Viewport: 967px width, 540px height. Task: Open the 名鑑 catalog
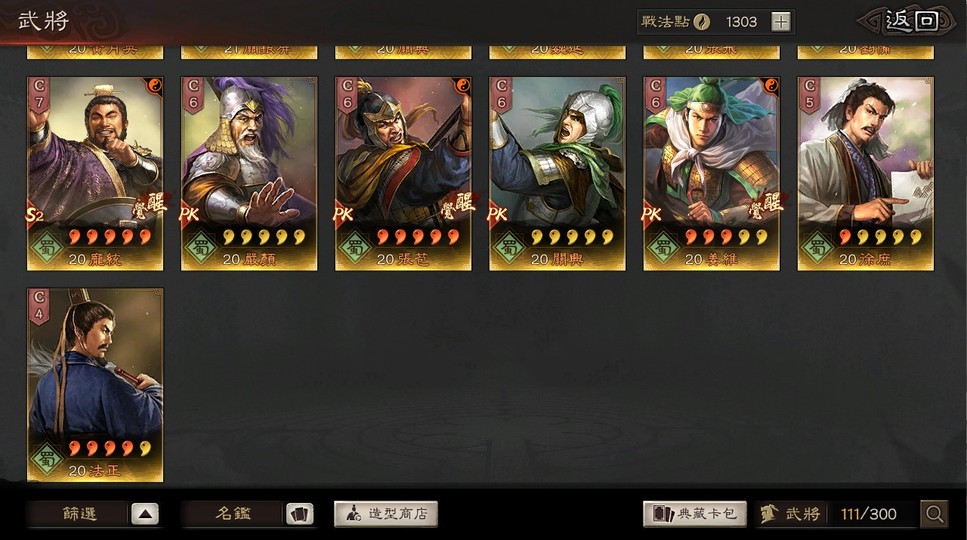[x=233, y=514]
